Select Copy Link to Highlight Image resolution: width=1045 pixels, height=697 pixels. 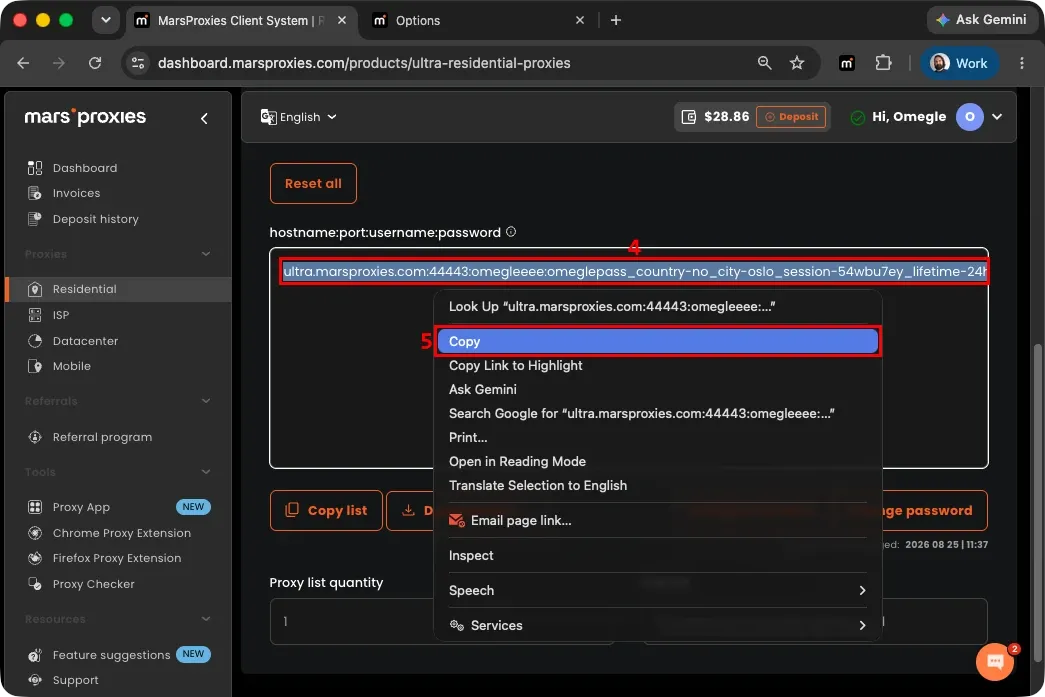[657, 365]
